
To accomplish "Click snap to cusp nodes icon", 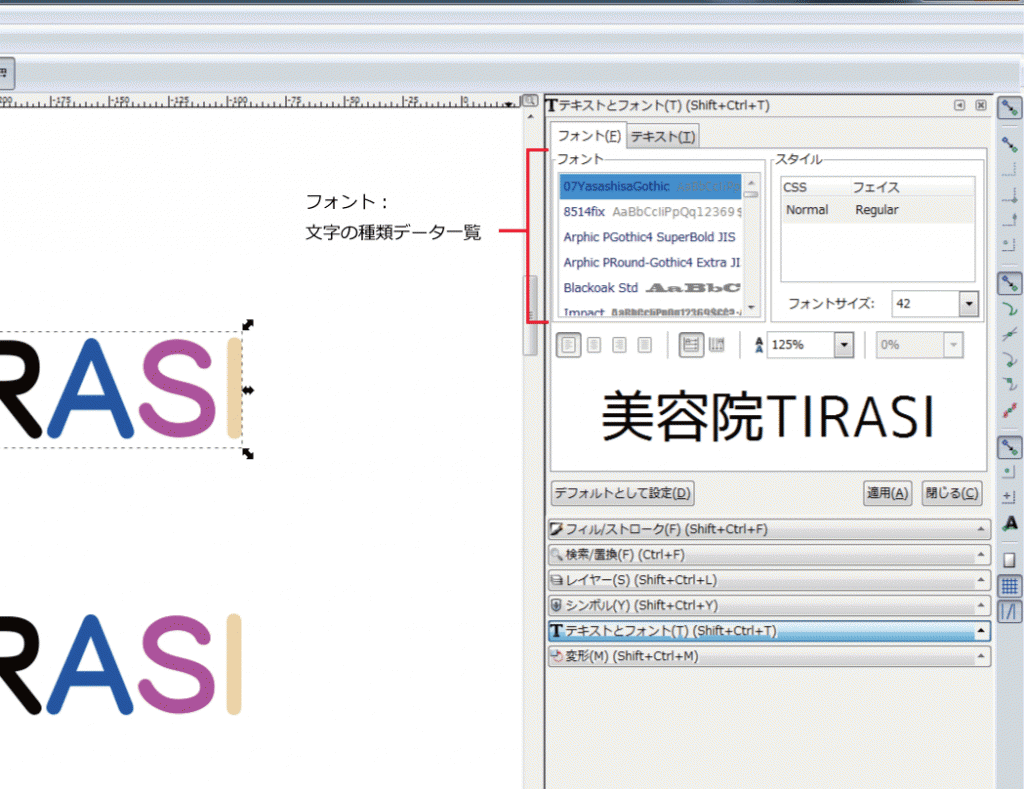I will (1010, 359).
